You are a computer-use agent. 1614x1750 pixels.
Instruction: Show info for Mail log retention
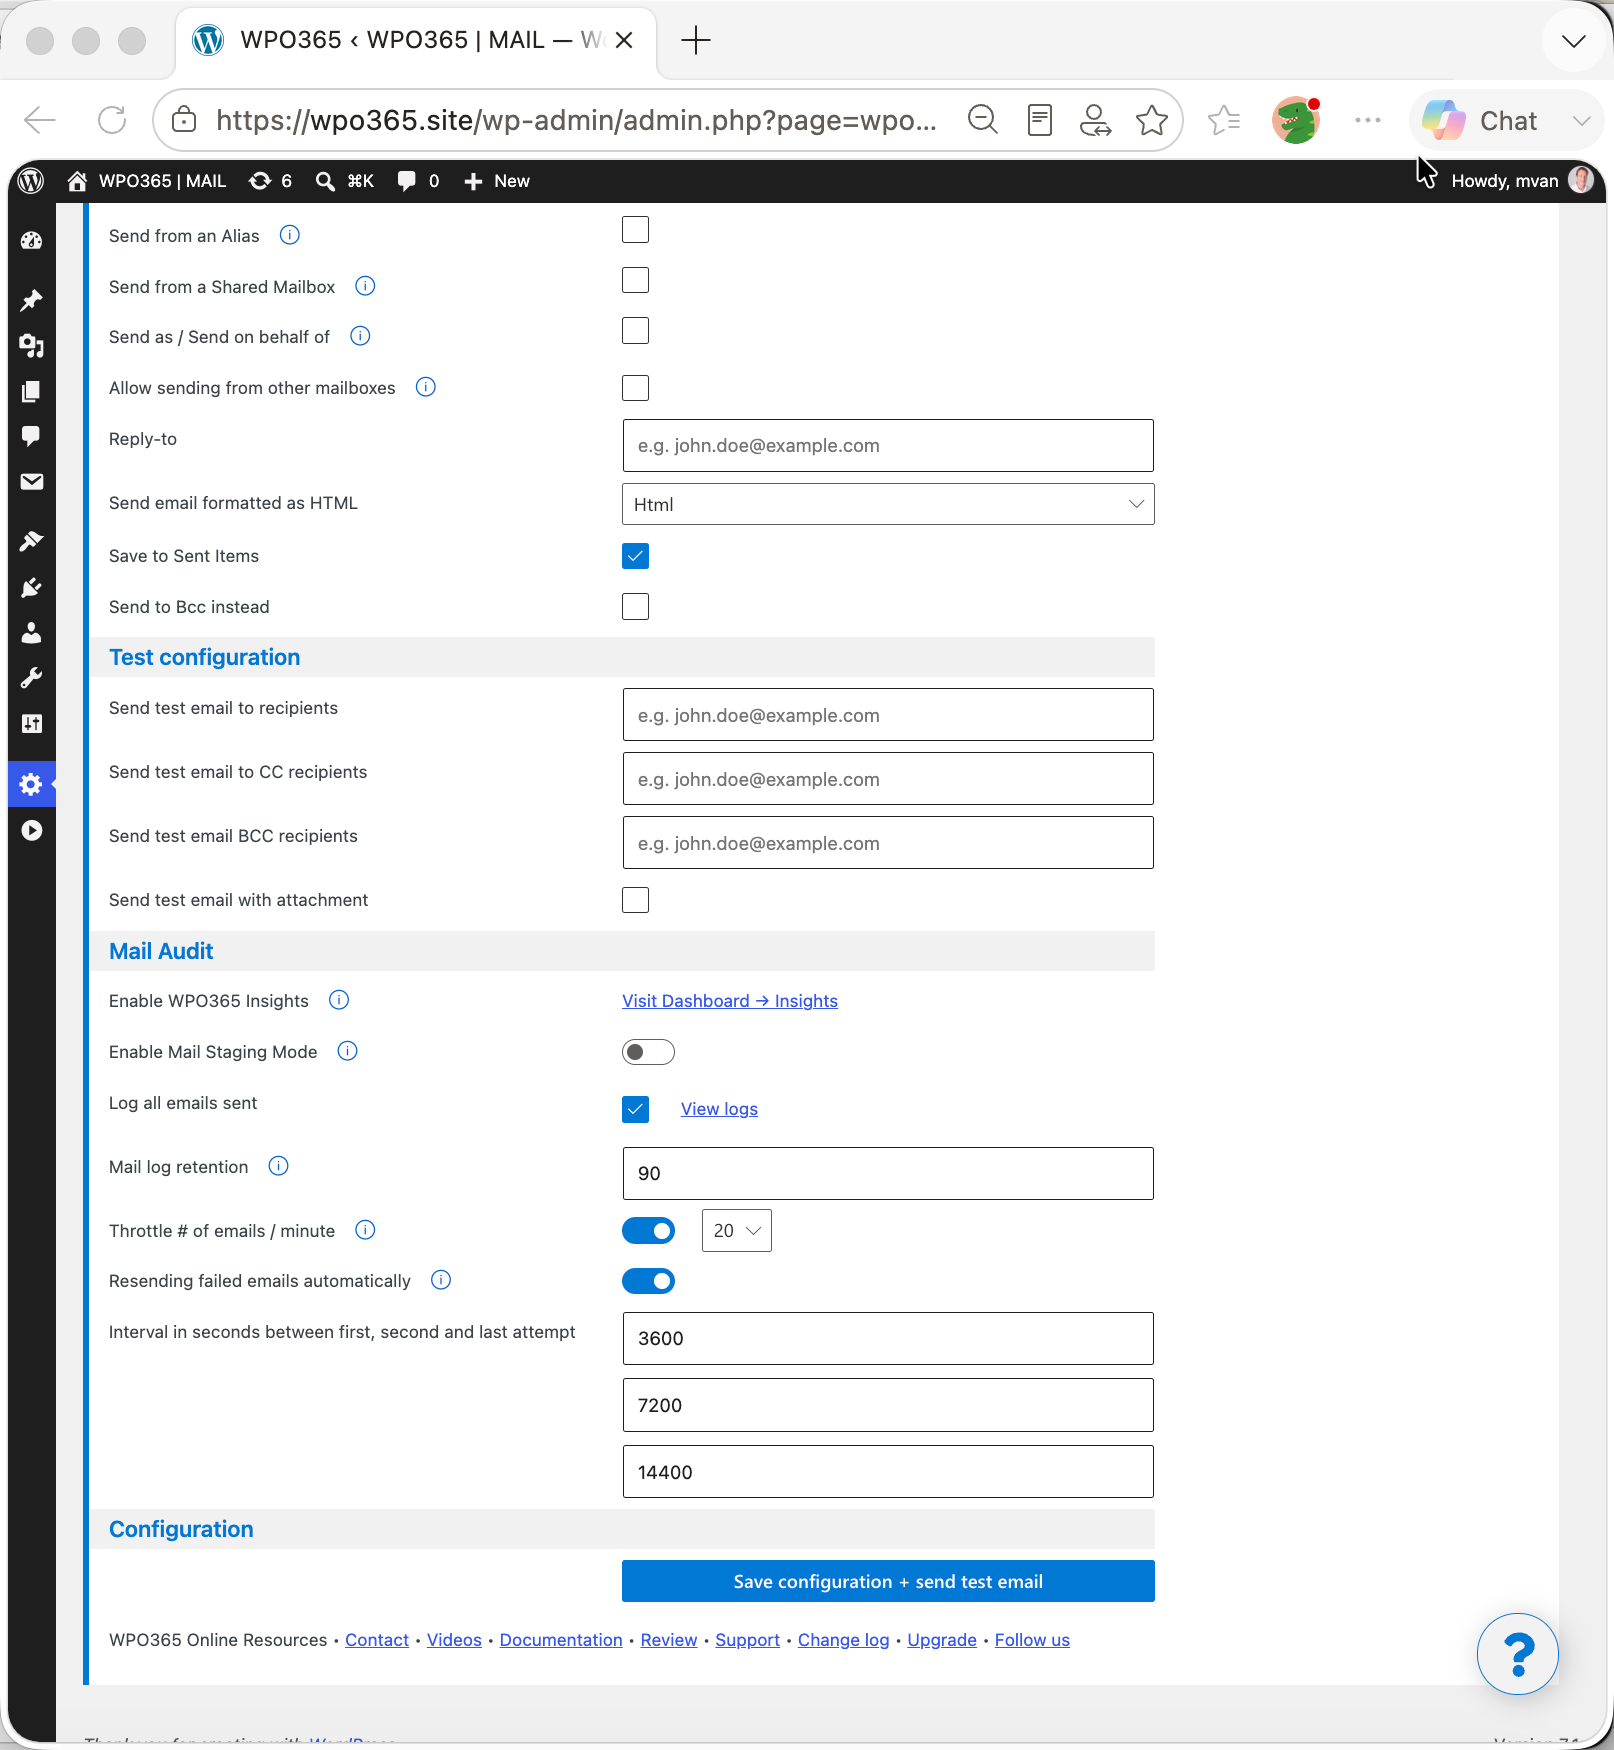point(279,1166)
